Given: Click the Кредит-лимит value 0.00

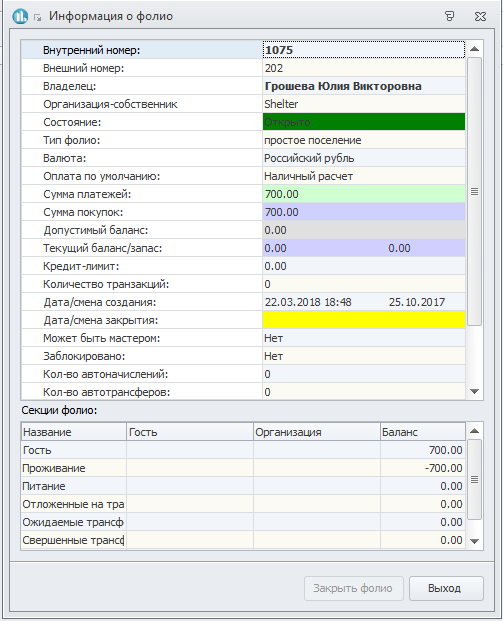Looking at the screenshot, I should (276, 266).
